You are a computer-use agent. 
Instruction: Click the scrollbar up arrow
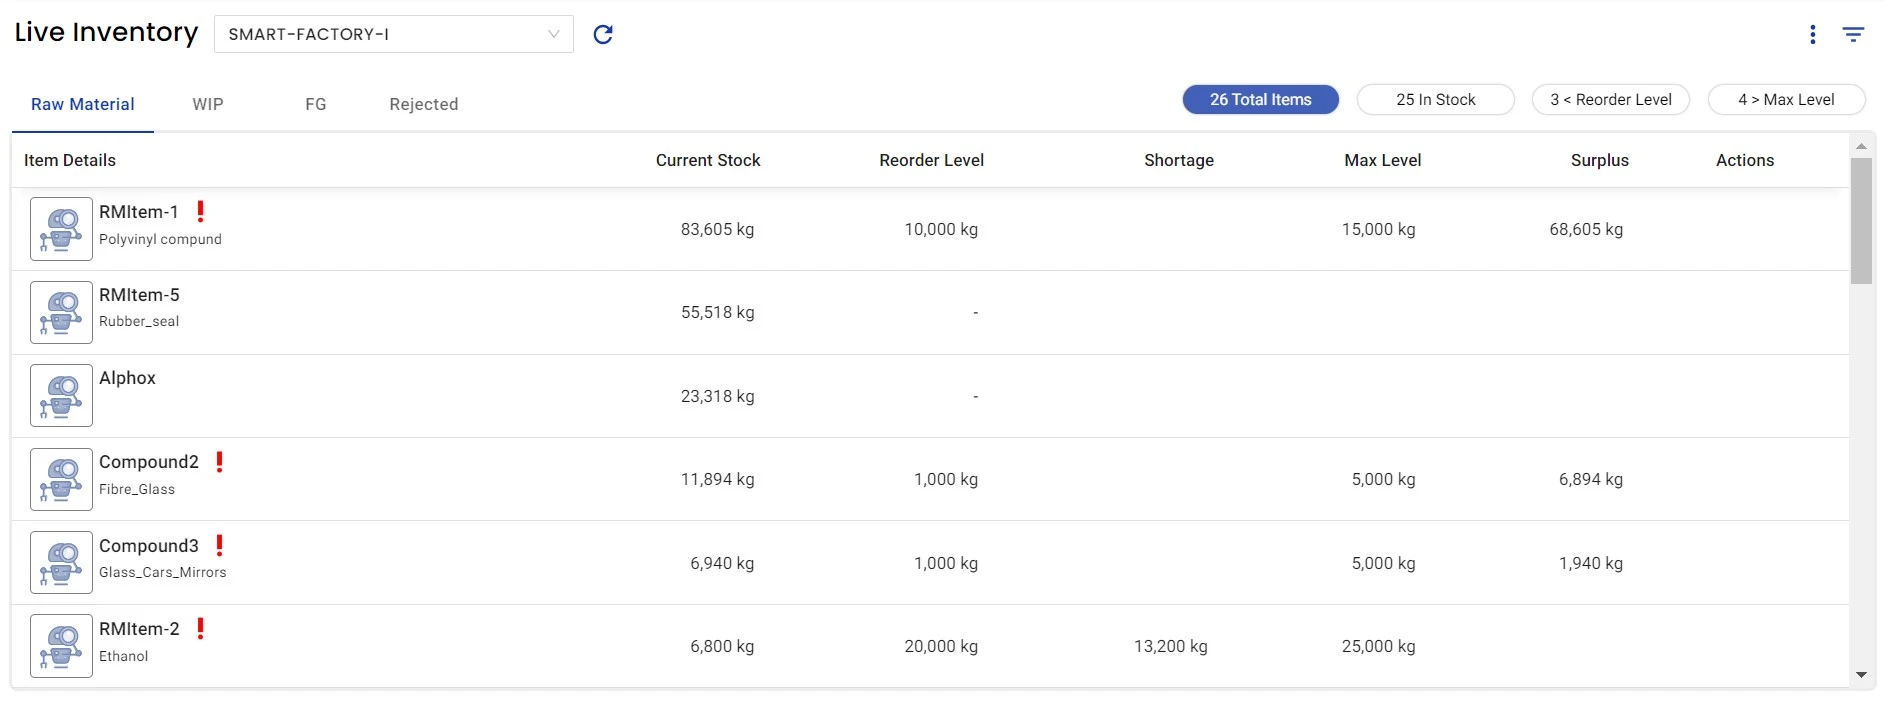1861,146
